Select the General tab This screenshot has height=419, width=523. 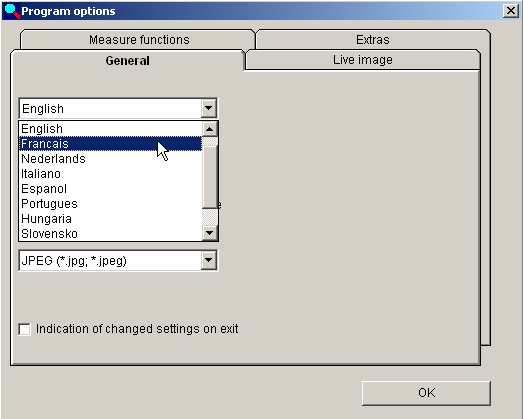(127, 61)
